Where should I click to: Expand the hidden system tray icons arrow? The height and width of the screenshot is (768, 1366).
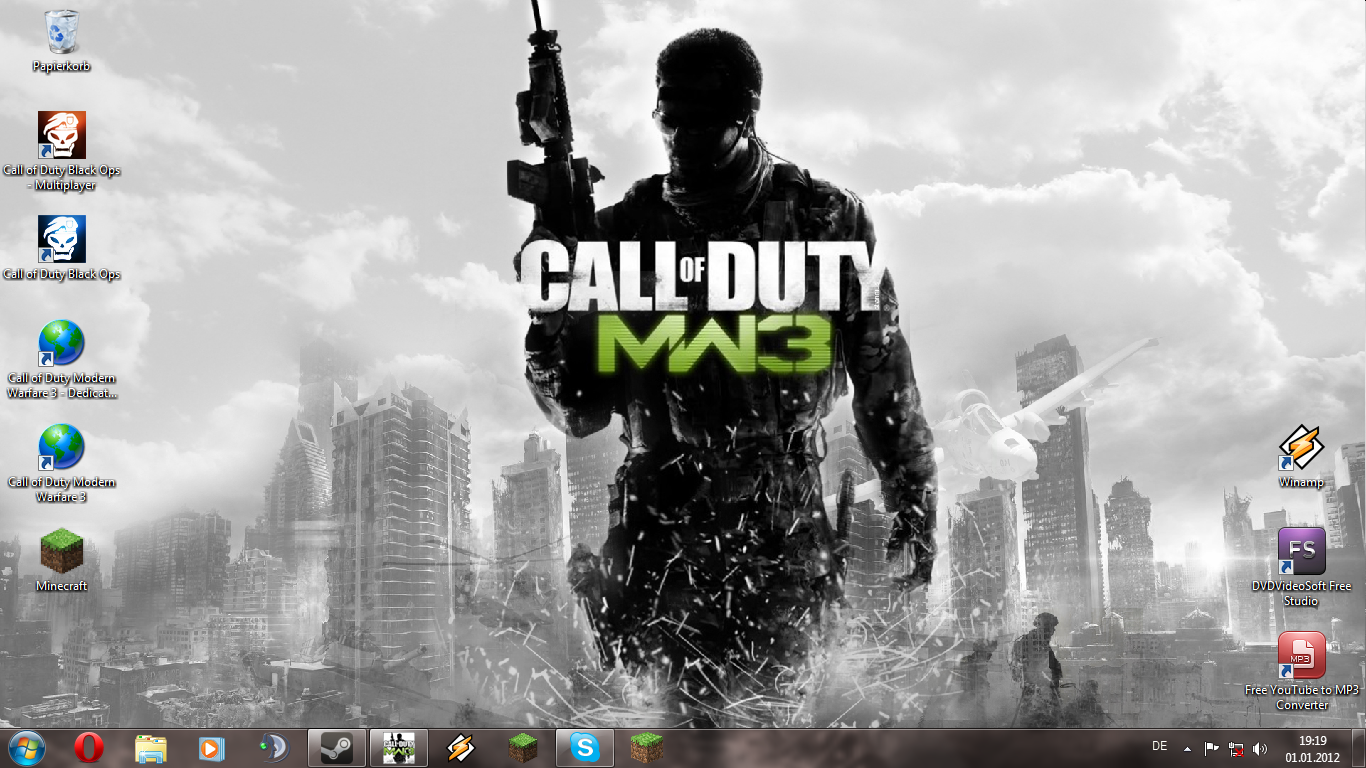[x=1187, y=748]
